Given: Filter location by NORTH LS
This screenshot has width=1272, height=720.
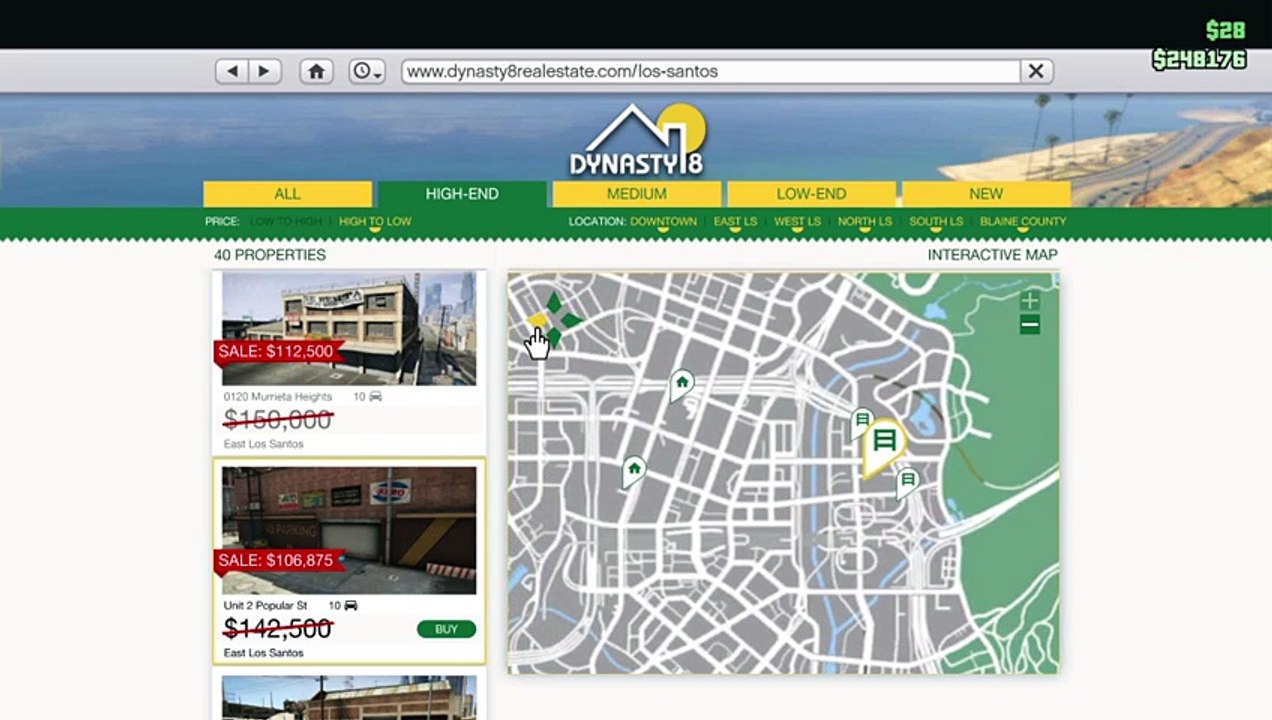Looking at the screenshot, I should pyautogui.click(x=865, y=222).
